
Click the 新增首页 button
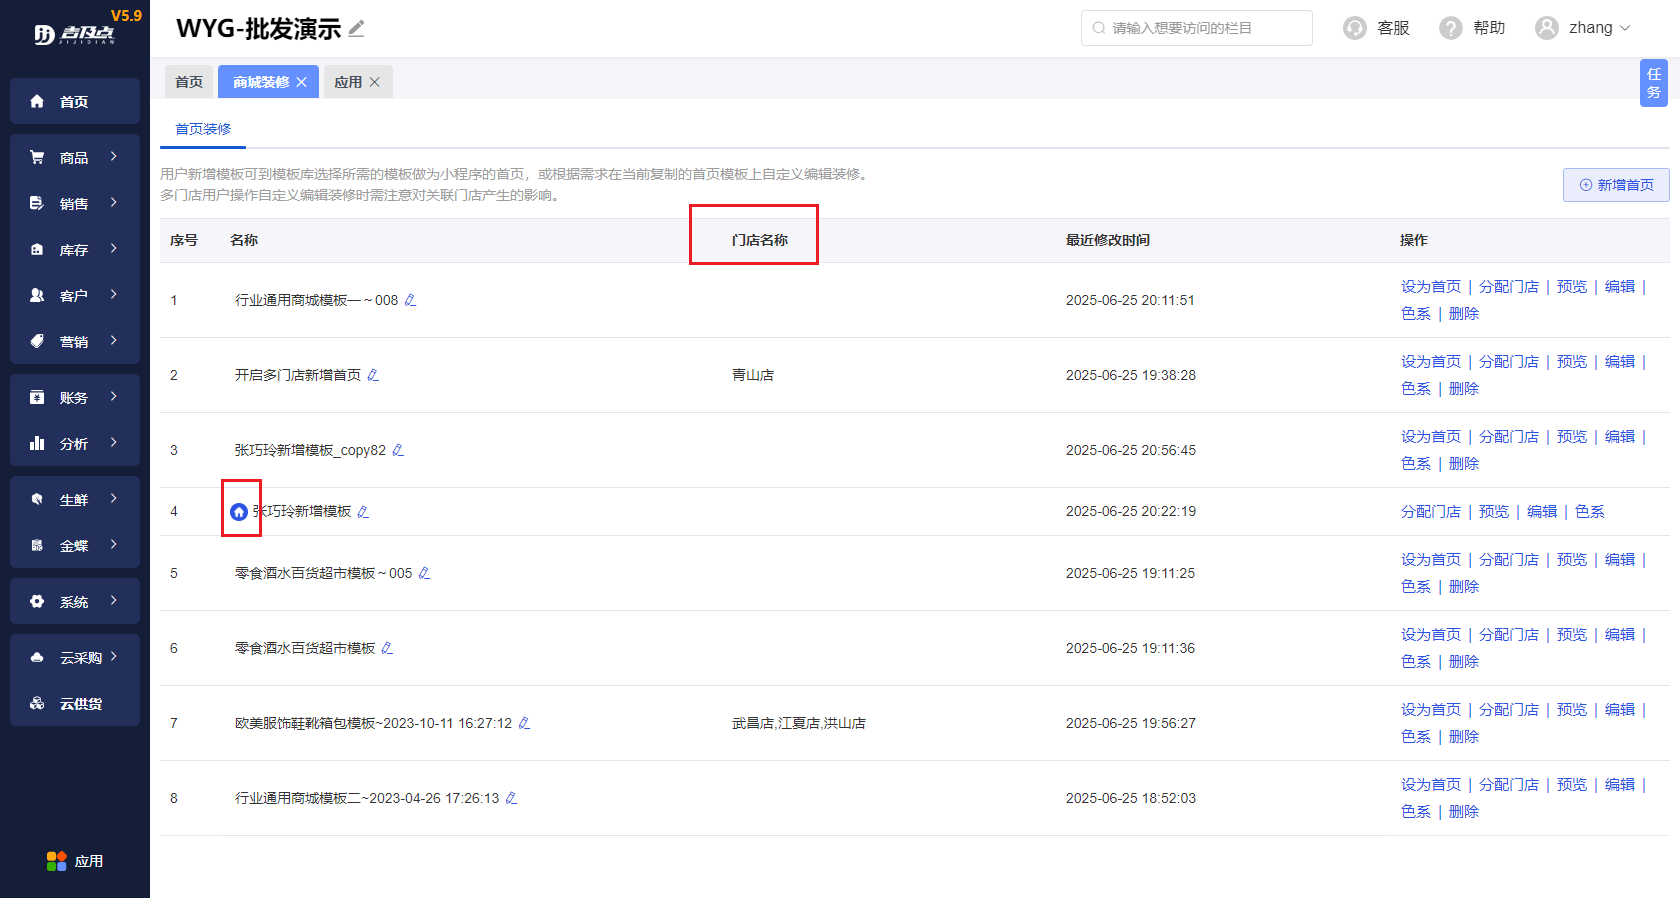[1616, 185]
